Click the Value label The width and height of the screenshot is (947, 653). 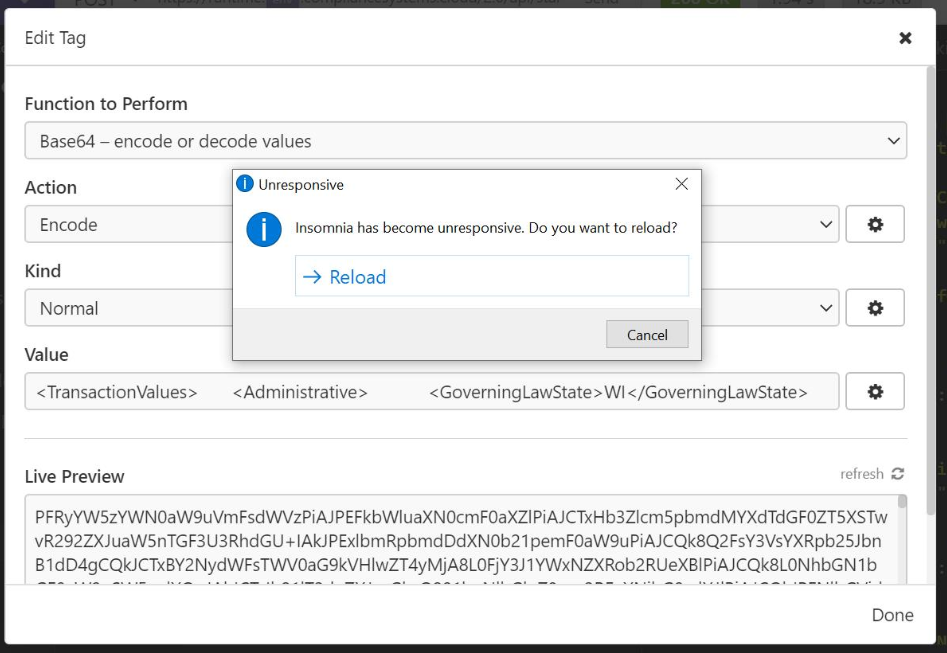click(x=47, y=354)
